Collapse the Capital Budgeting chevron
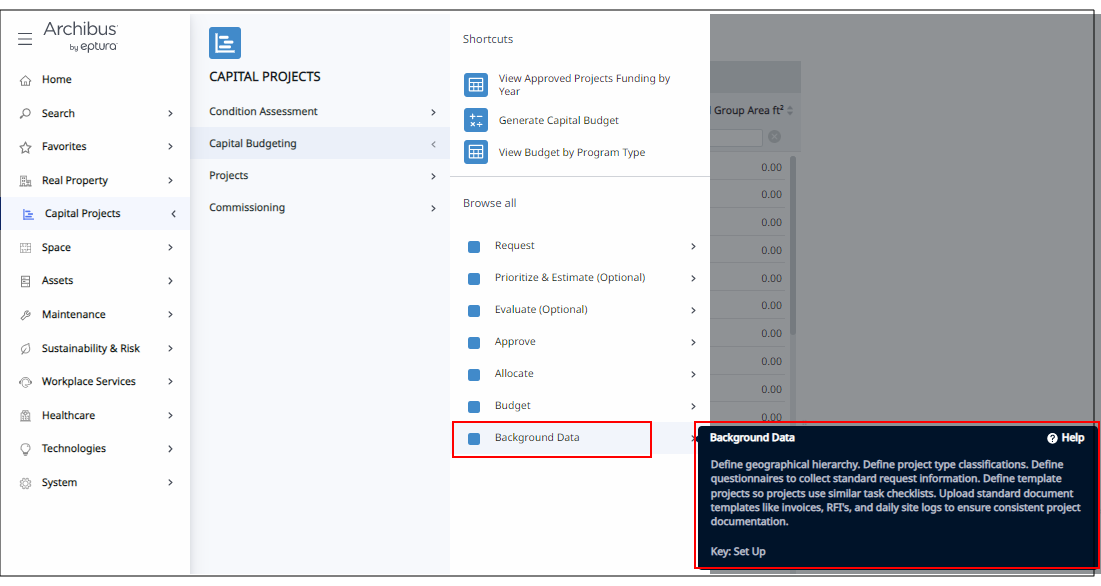 click(433, 144)
